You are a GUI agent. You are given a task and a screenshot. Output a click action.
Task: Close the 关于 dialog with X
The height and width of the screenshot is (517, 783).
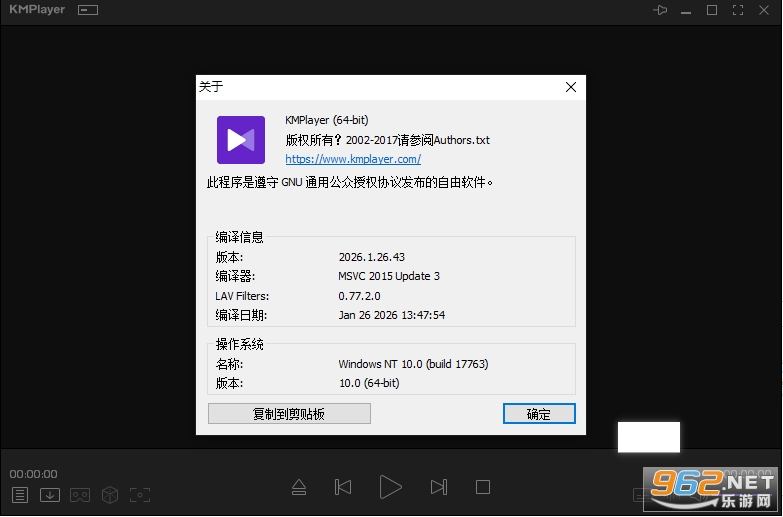[x=571, y=87]
